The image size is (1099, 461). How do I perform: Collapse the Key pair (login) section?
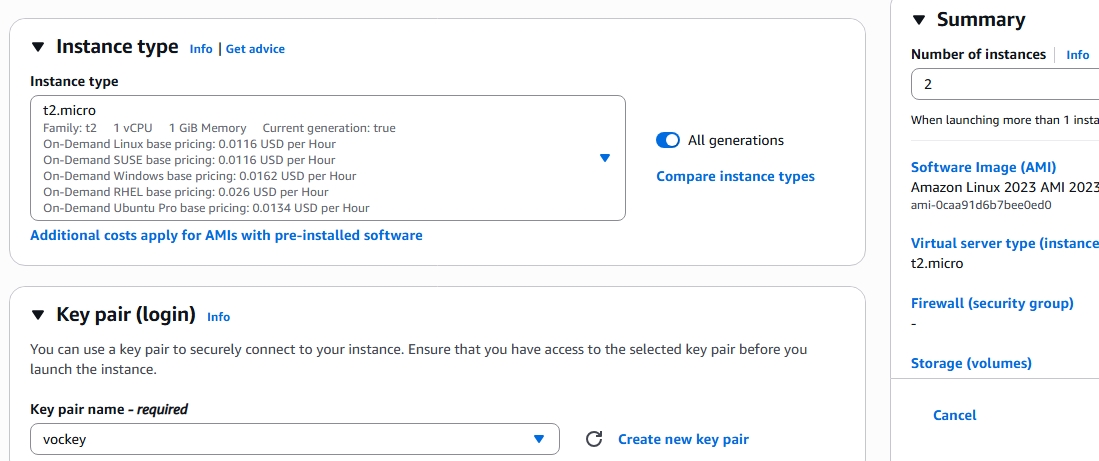[x=38, y=315]
